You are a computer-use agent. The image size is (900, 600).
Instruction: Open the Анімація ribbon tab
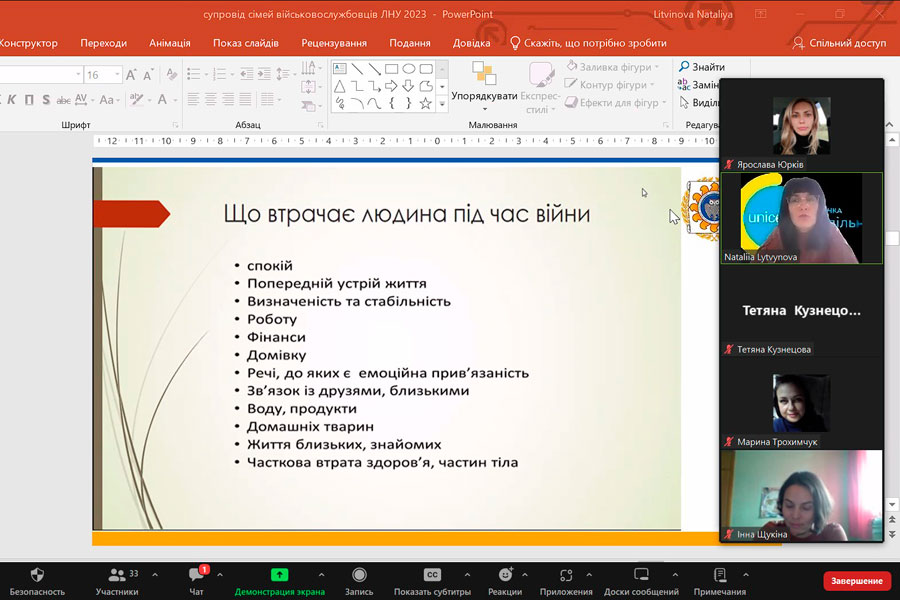(169, 43)
